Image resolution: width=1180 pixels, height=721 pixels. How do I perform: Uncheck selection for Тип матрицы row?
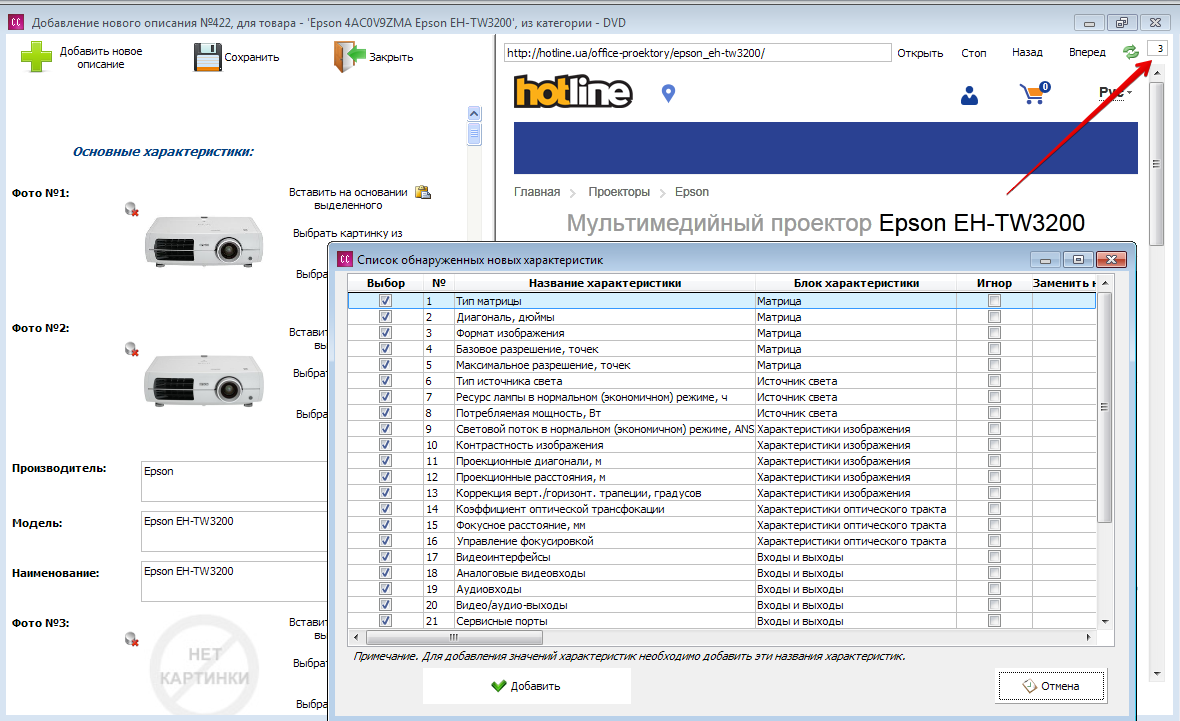point(385,301)
